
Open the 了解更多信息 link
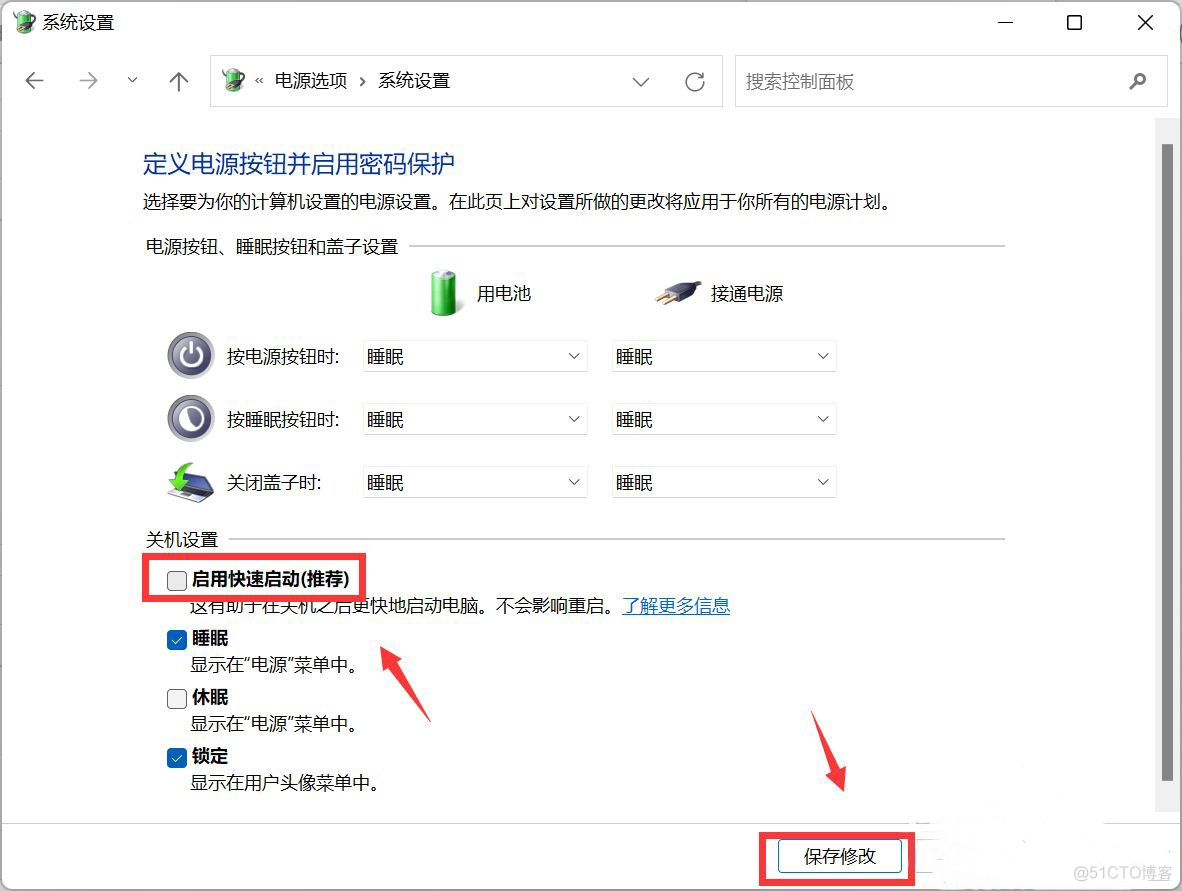pos(676,606)
